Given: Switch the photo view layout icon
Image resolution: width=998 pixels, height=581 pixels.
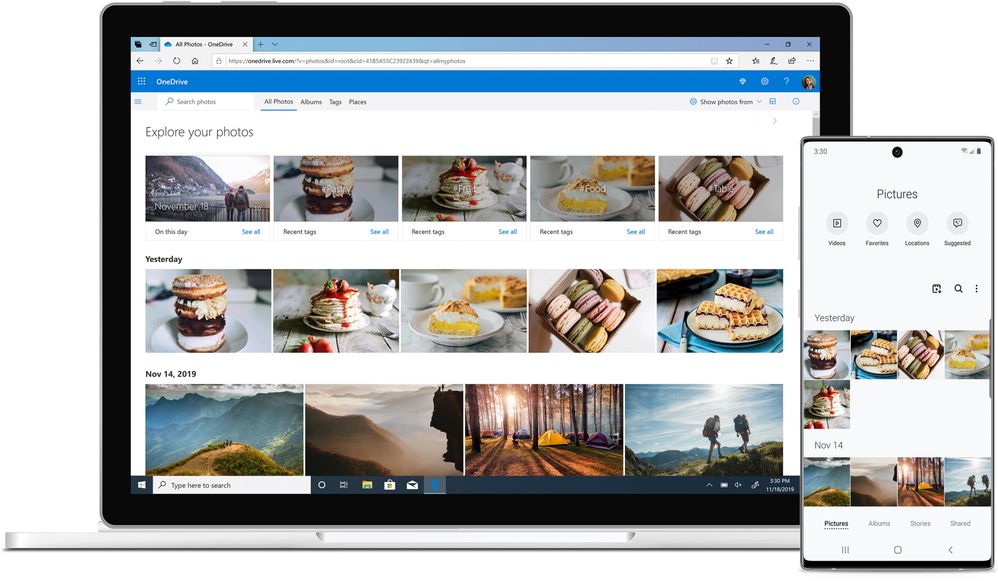Looking at the screenshot, I should 773,102.
